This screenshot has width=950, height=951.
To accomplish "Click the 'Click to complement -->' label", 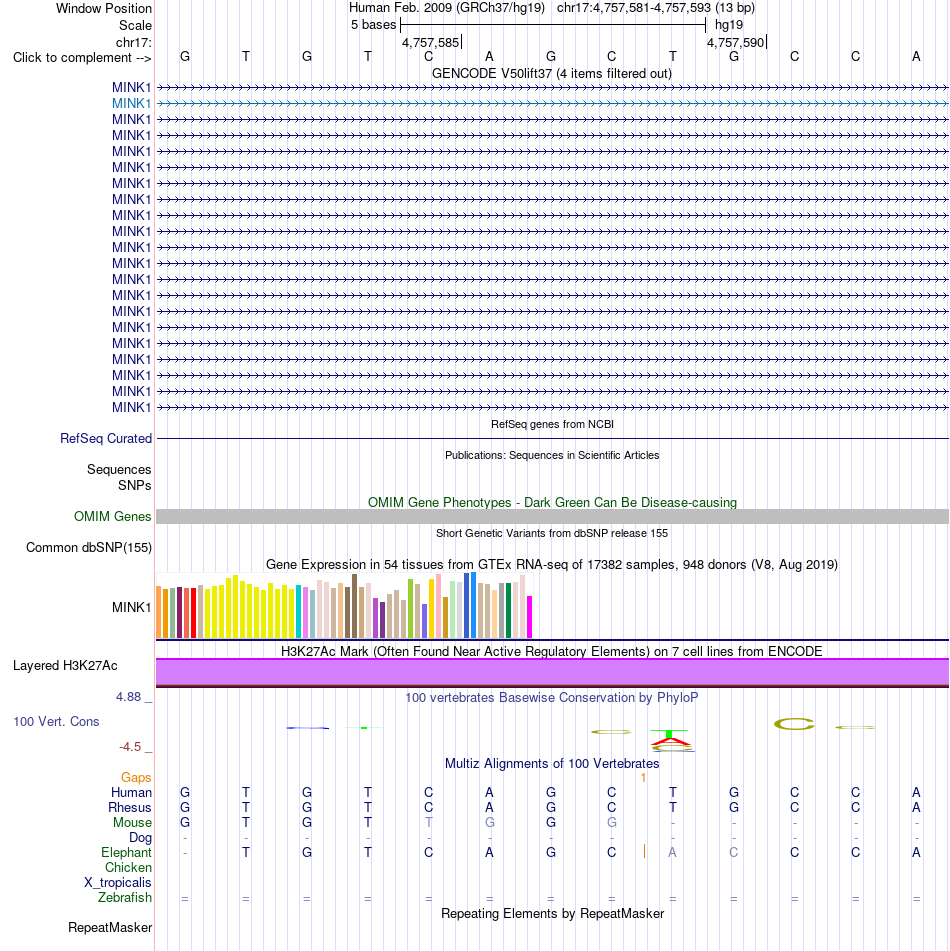I will 82,58.
